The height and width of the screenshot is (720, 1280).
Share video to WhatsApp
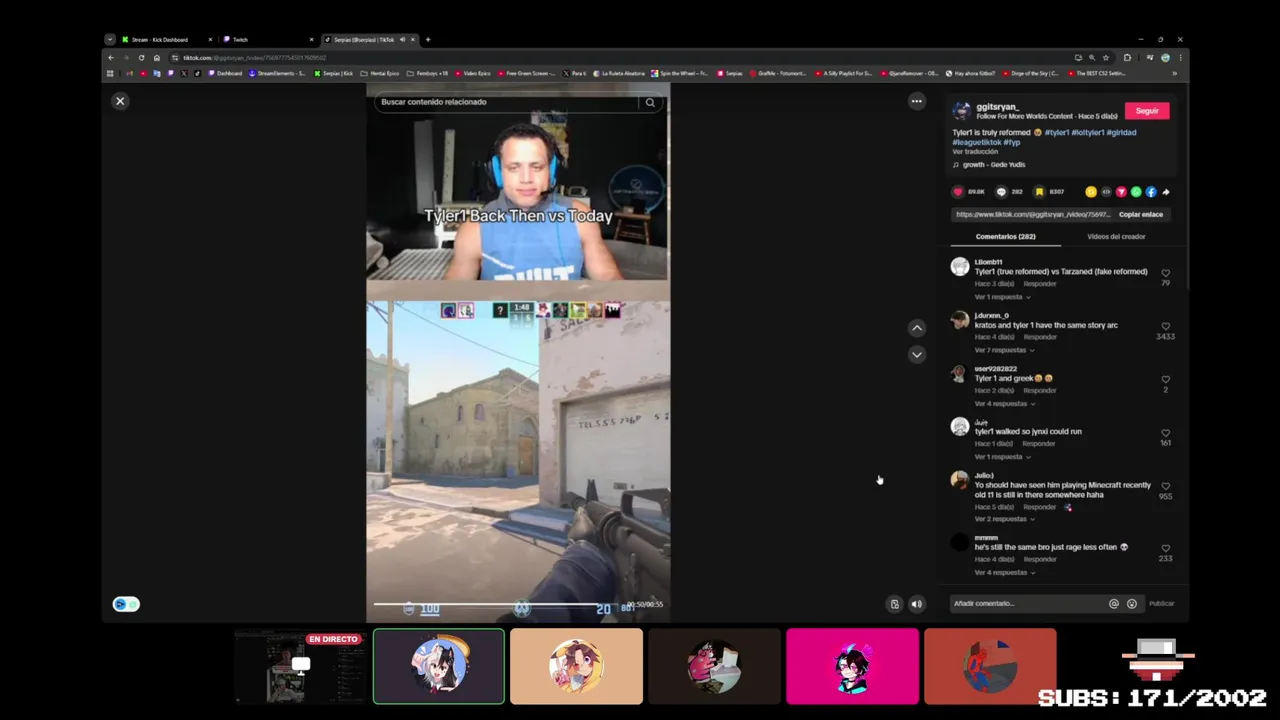coord(1136,192)
